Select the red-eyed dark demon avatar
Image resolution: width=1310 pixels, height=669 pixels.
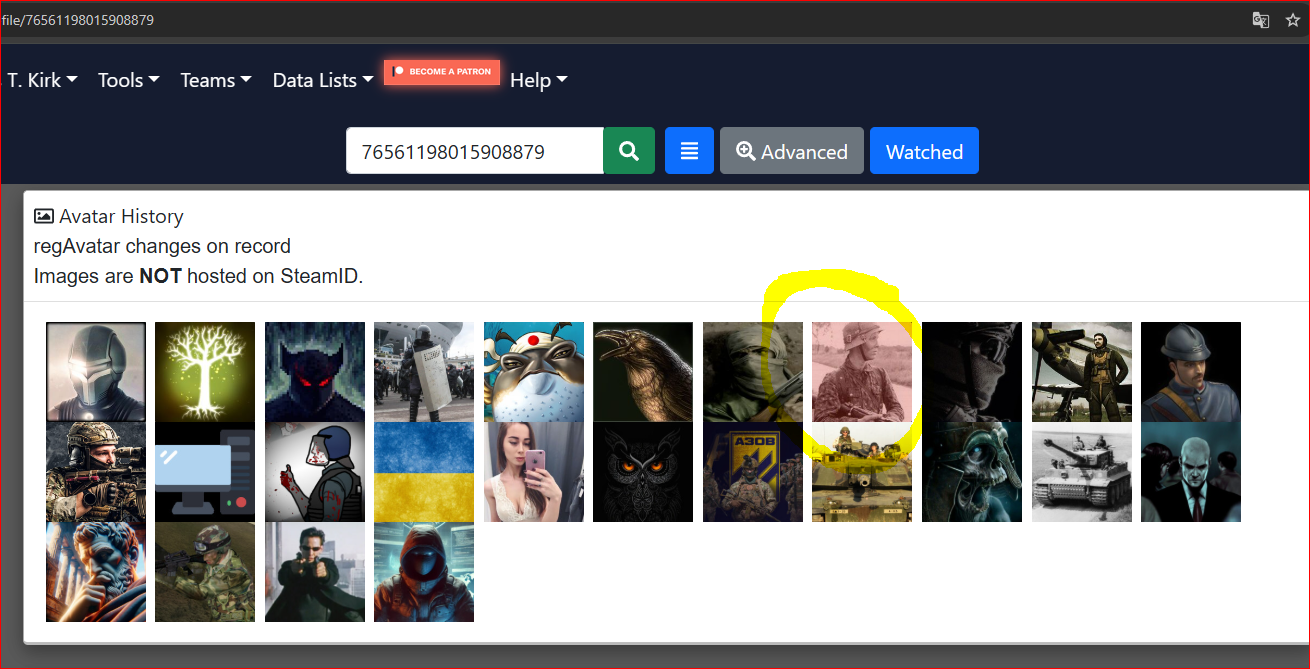click(x=315, y=371)
